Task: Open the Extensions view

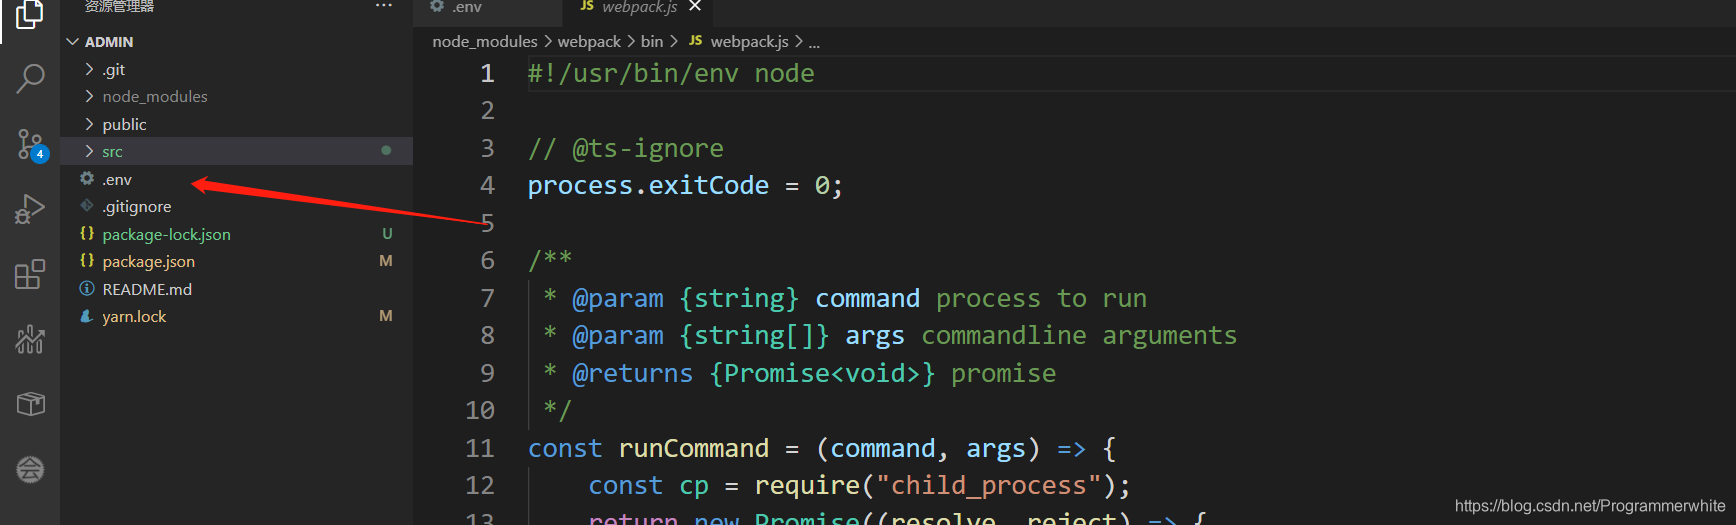Action: coord(30,274)
